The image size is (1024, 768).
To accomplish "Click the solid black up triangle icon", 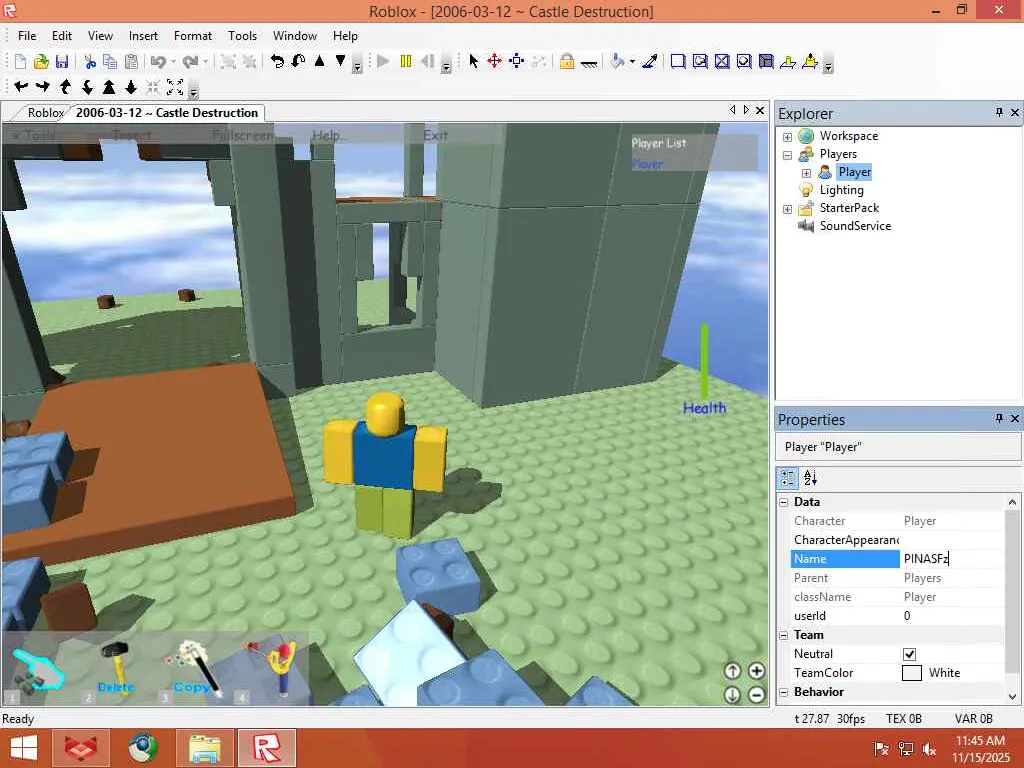I will pos(319,61).
